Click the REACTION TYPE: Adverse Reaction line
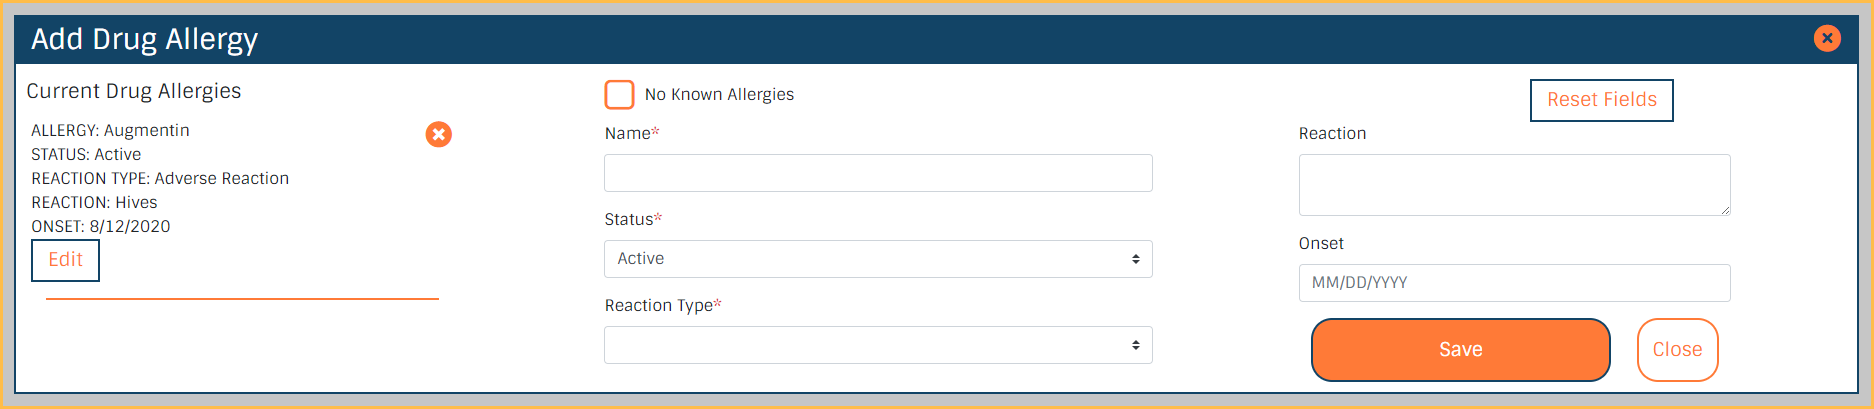 tap(160, 178)
